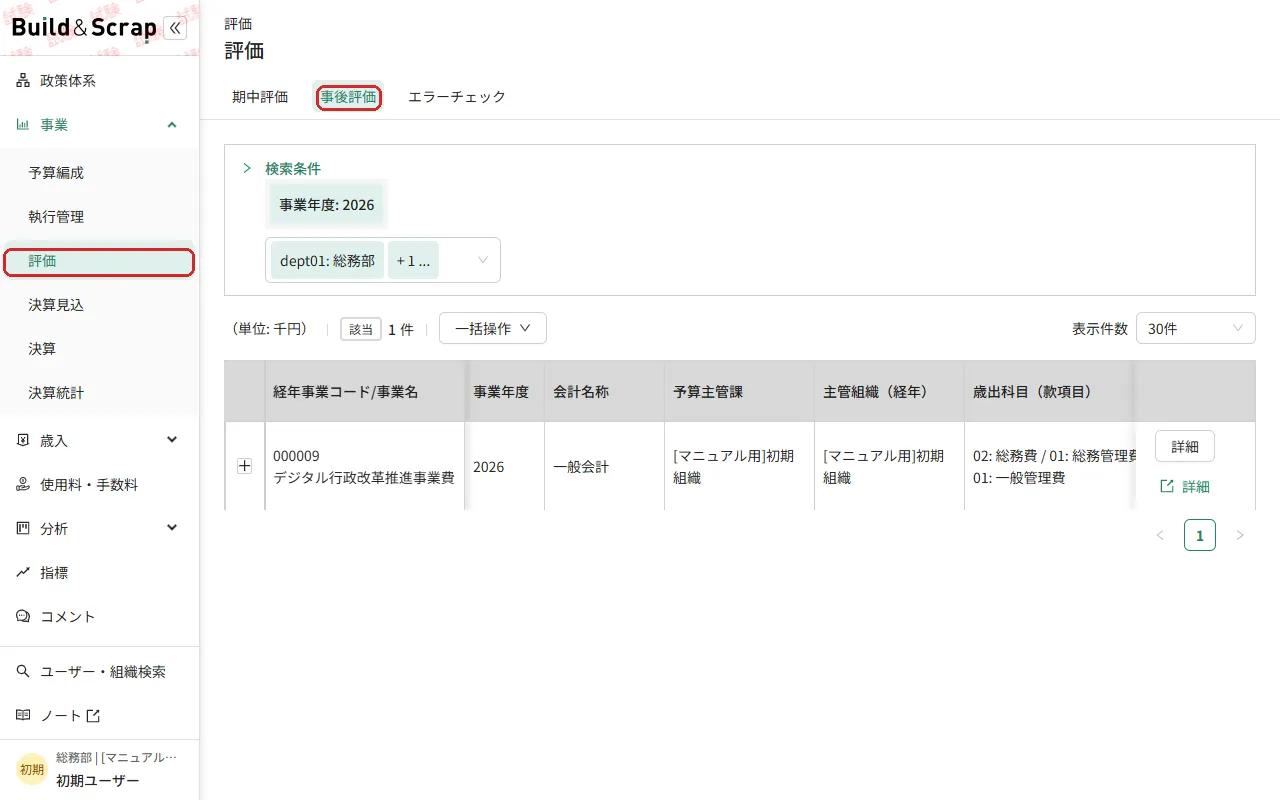Go to previous page with left arrow

(1160, 536)
